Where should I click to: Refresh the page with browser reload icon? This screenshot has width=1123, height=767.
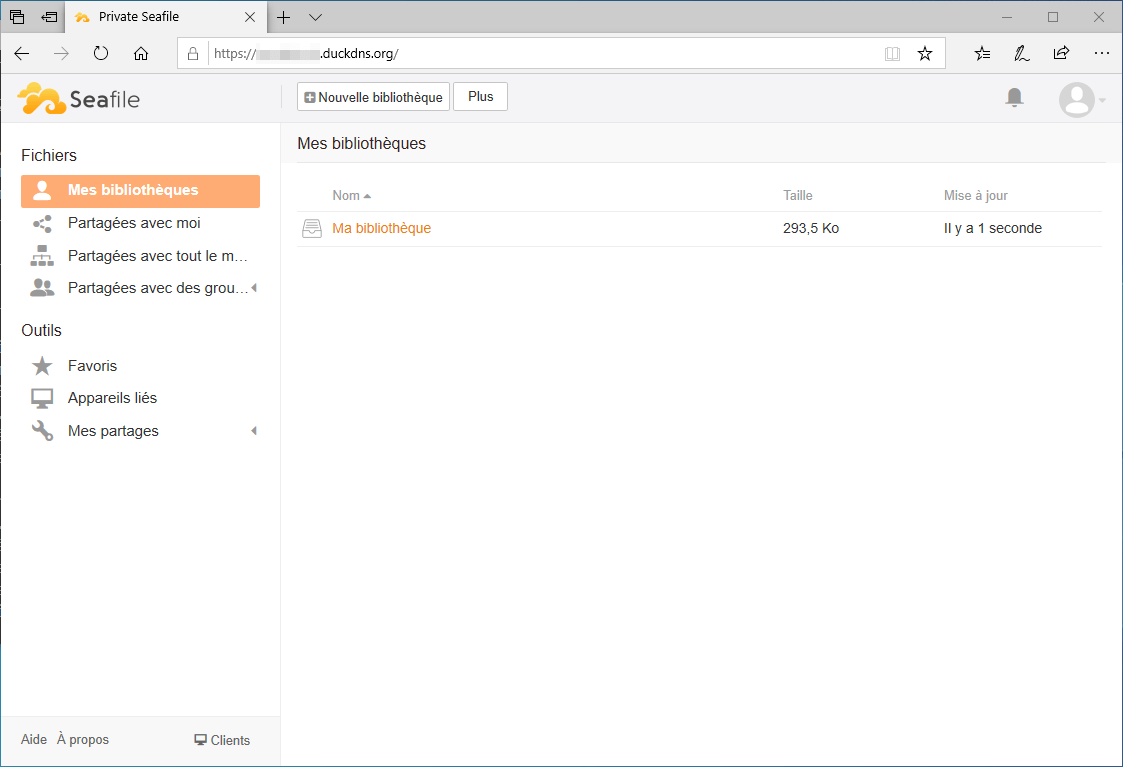101,53
